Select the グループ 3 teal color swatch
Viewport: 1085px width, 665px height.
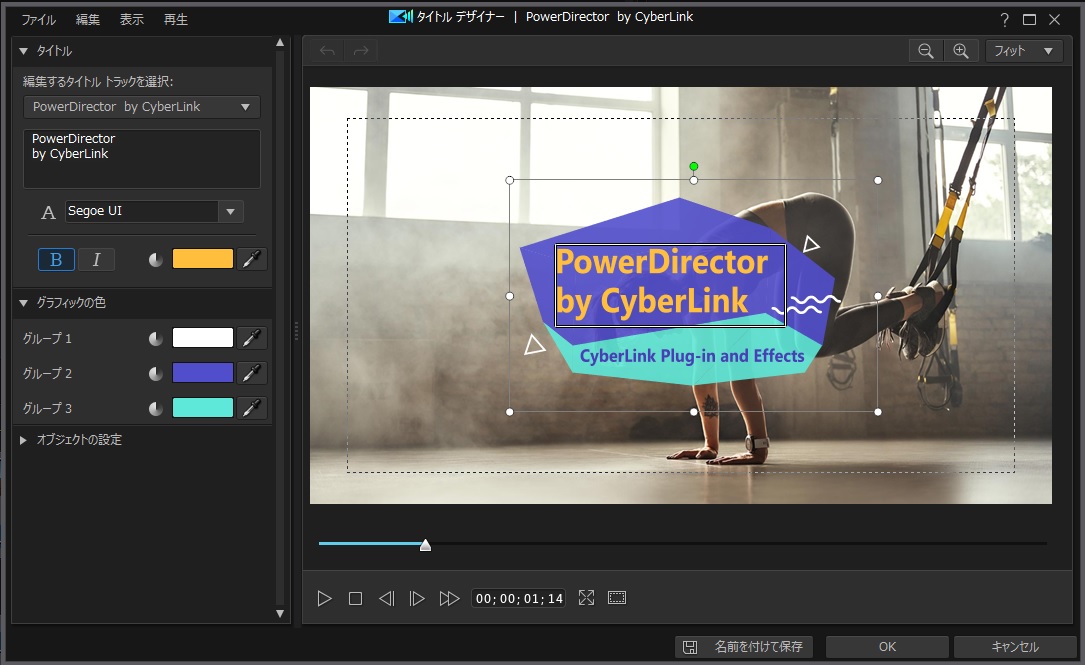pos(203,408)
